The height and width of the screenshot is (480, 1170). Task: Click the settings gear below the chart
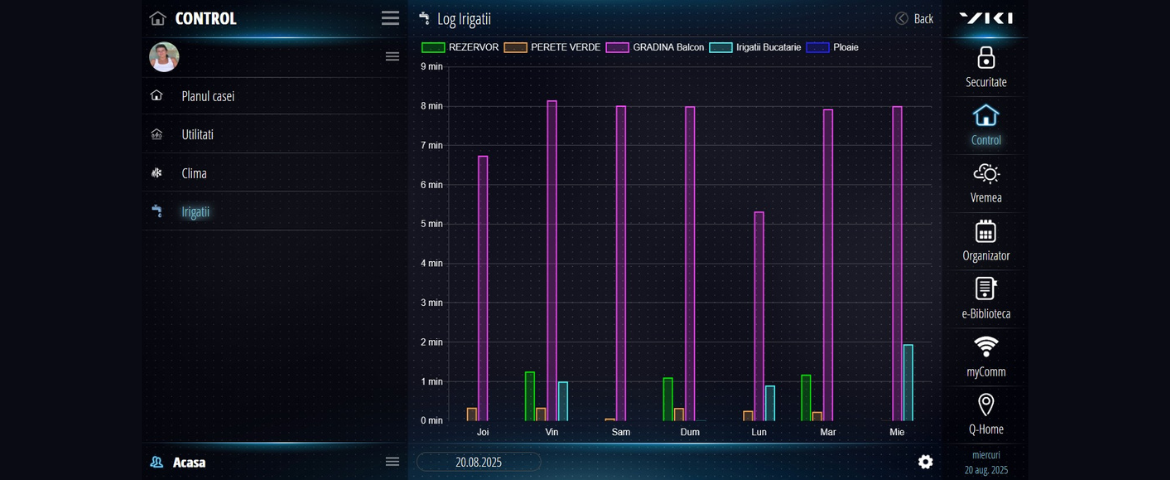(925, 461)
